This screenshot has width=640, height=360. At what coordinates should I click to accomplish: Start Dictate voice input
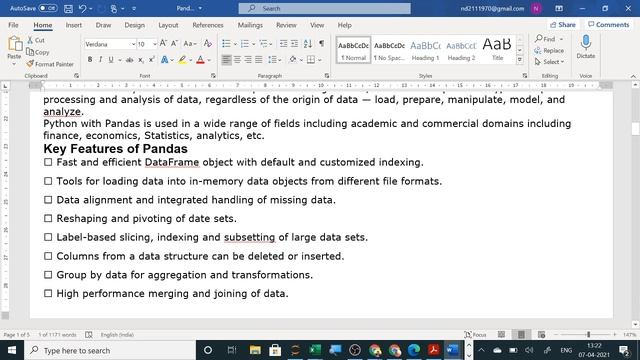586,47
